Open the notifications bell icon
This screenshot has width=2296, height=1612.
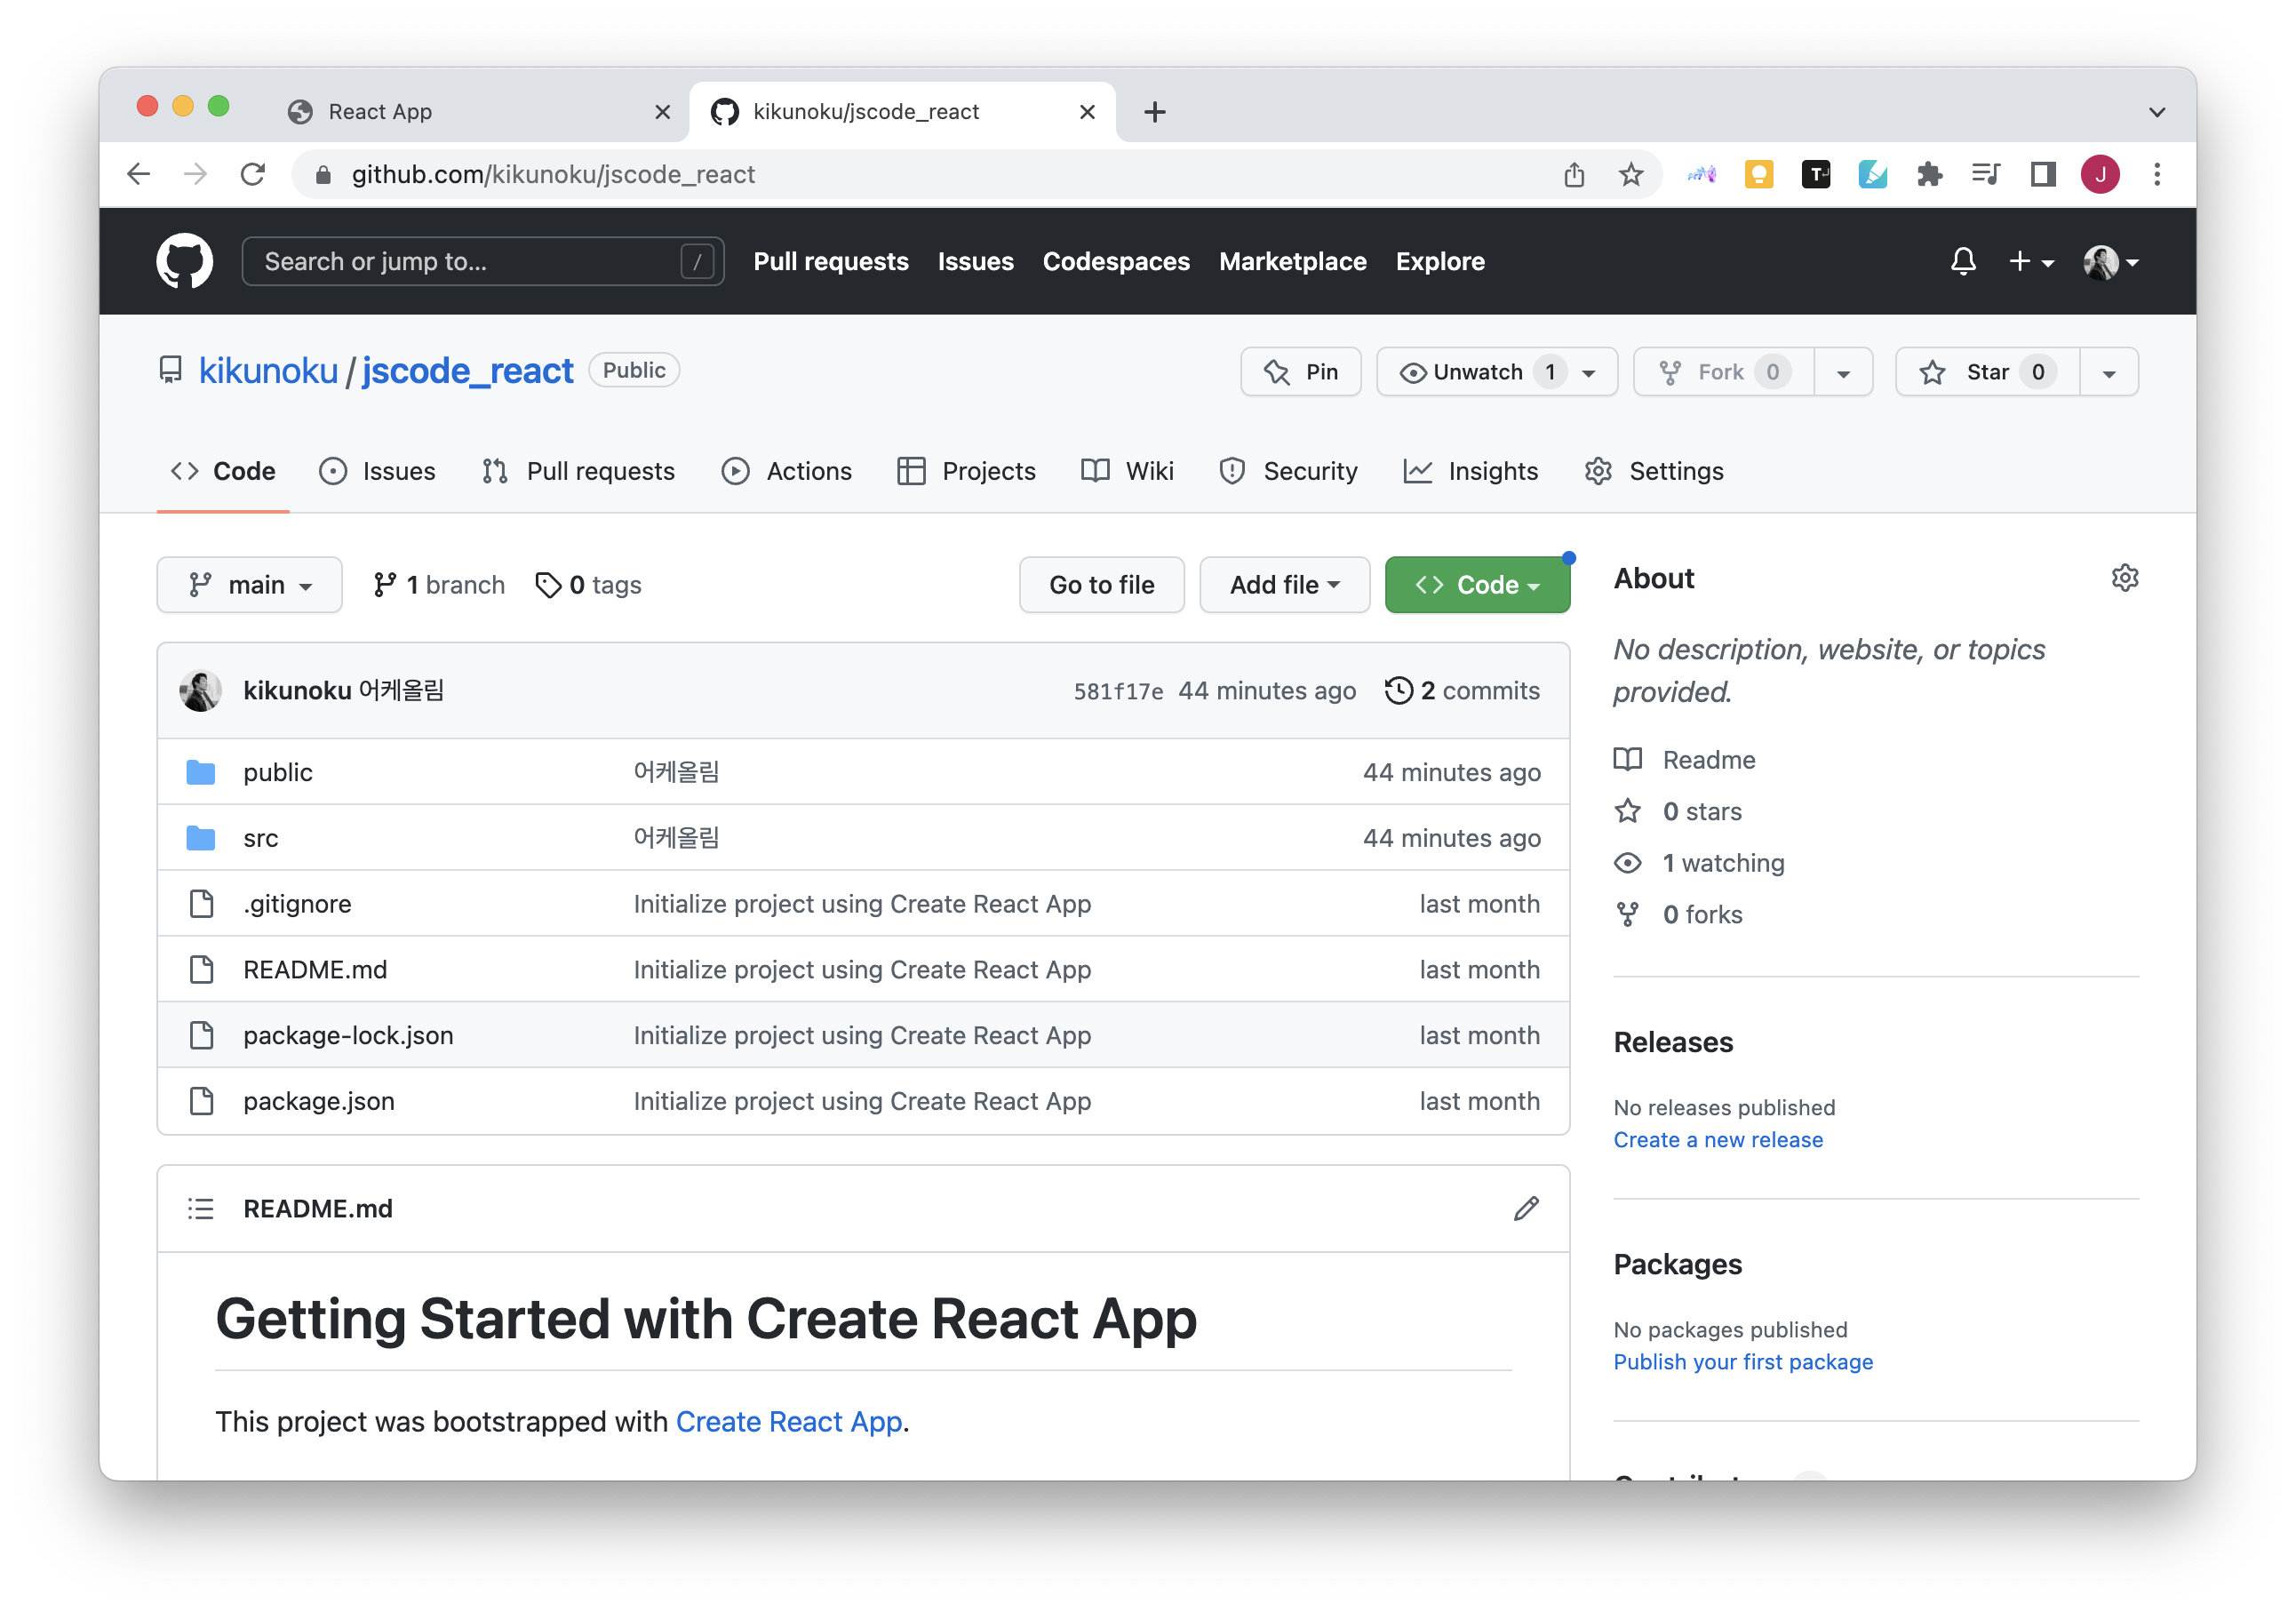pyautogui.click(x=1963, y=261)
